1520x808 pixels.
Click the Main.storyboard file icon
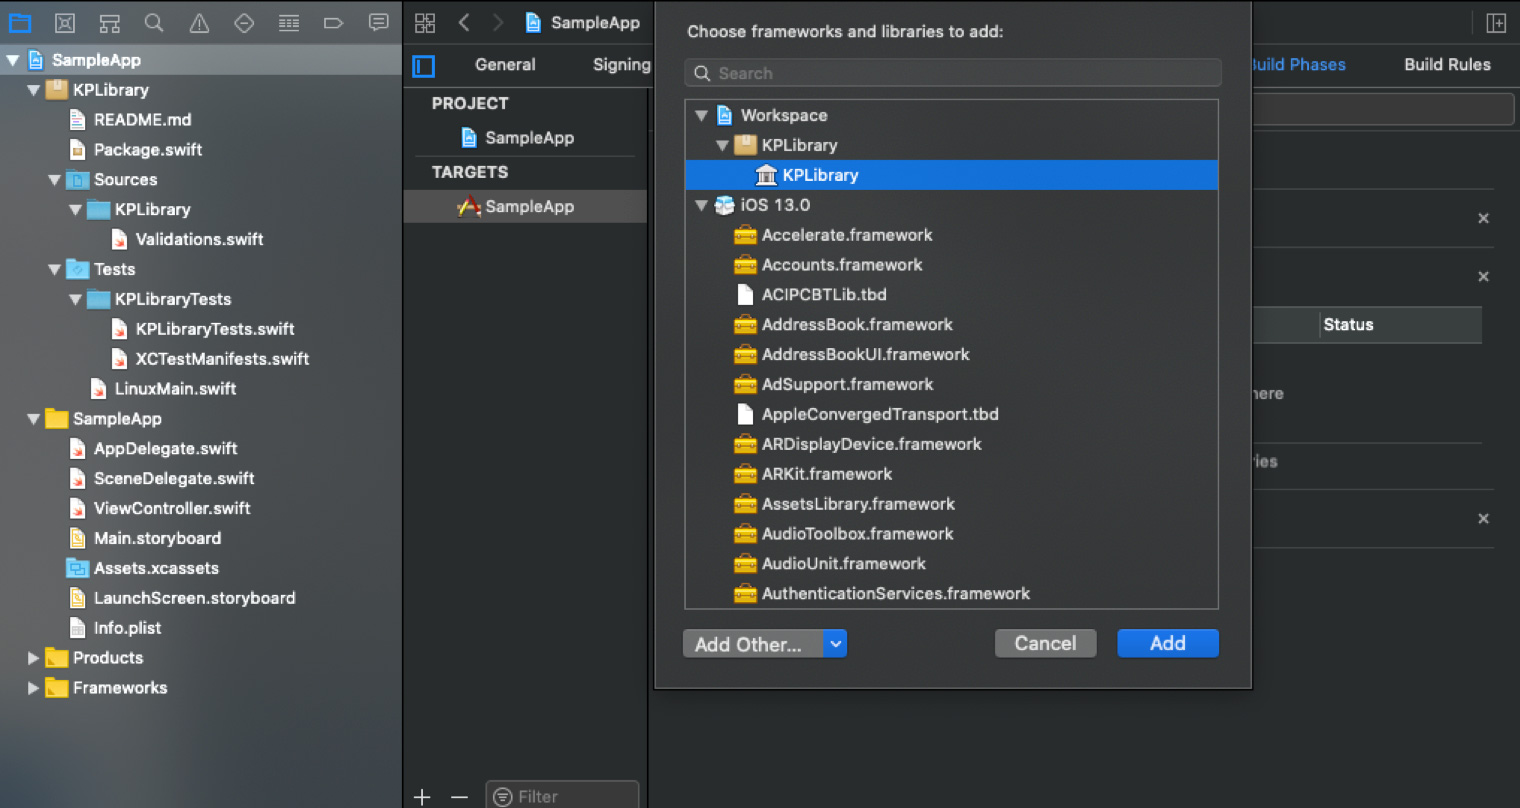point(77,538)
